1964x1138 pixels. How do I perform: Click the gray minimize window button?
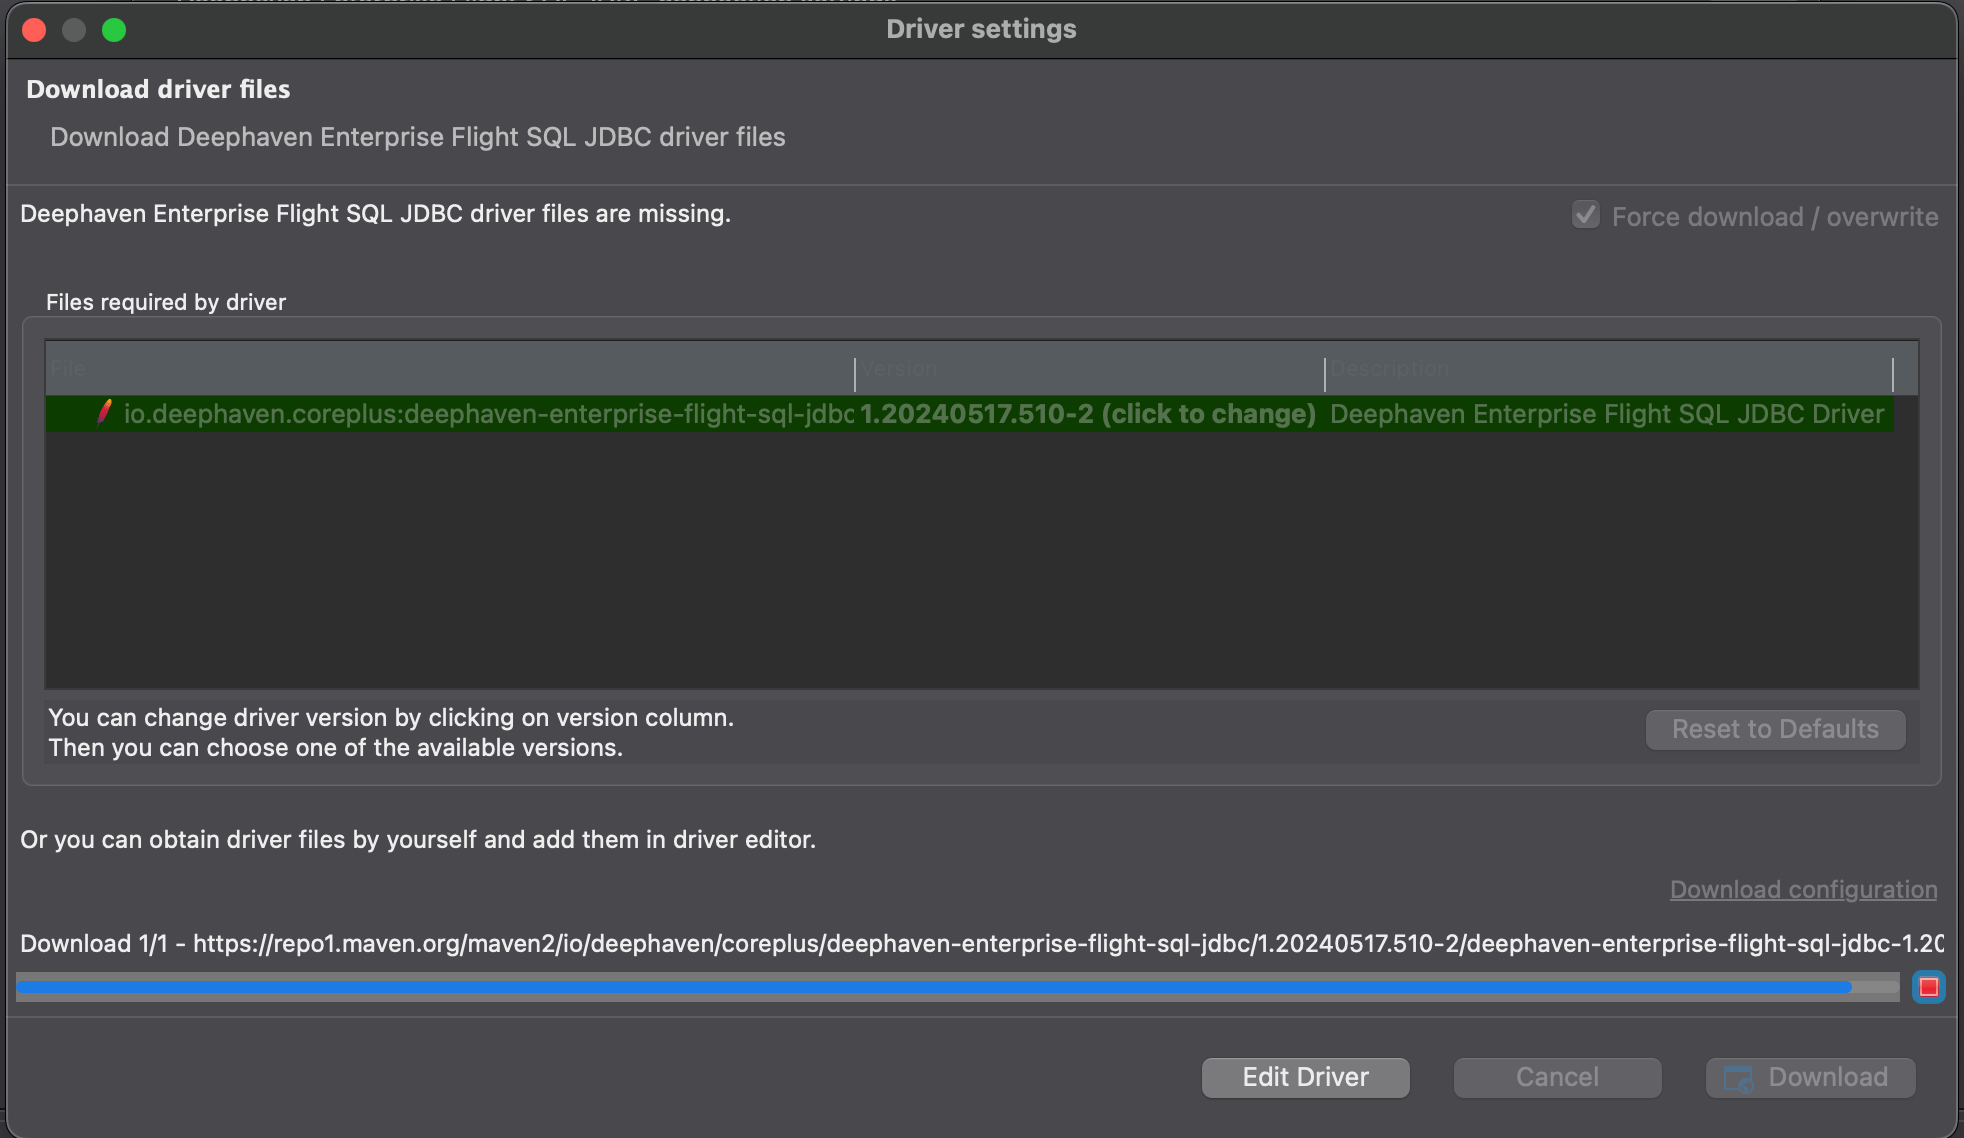pos(74,30)
